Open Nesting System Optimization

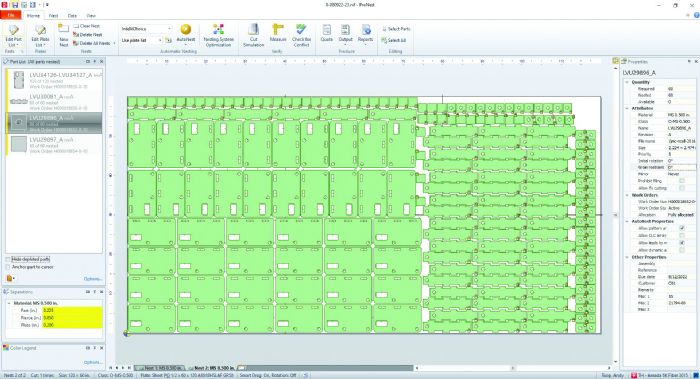coord(218,35)
